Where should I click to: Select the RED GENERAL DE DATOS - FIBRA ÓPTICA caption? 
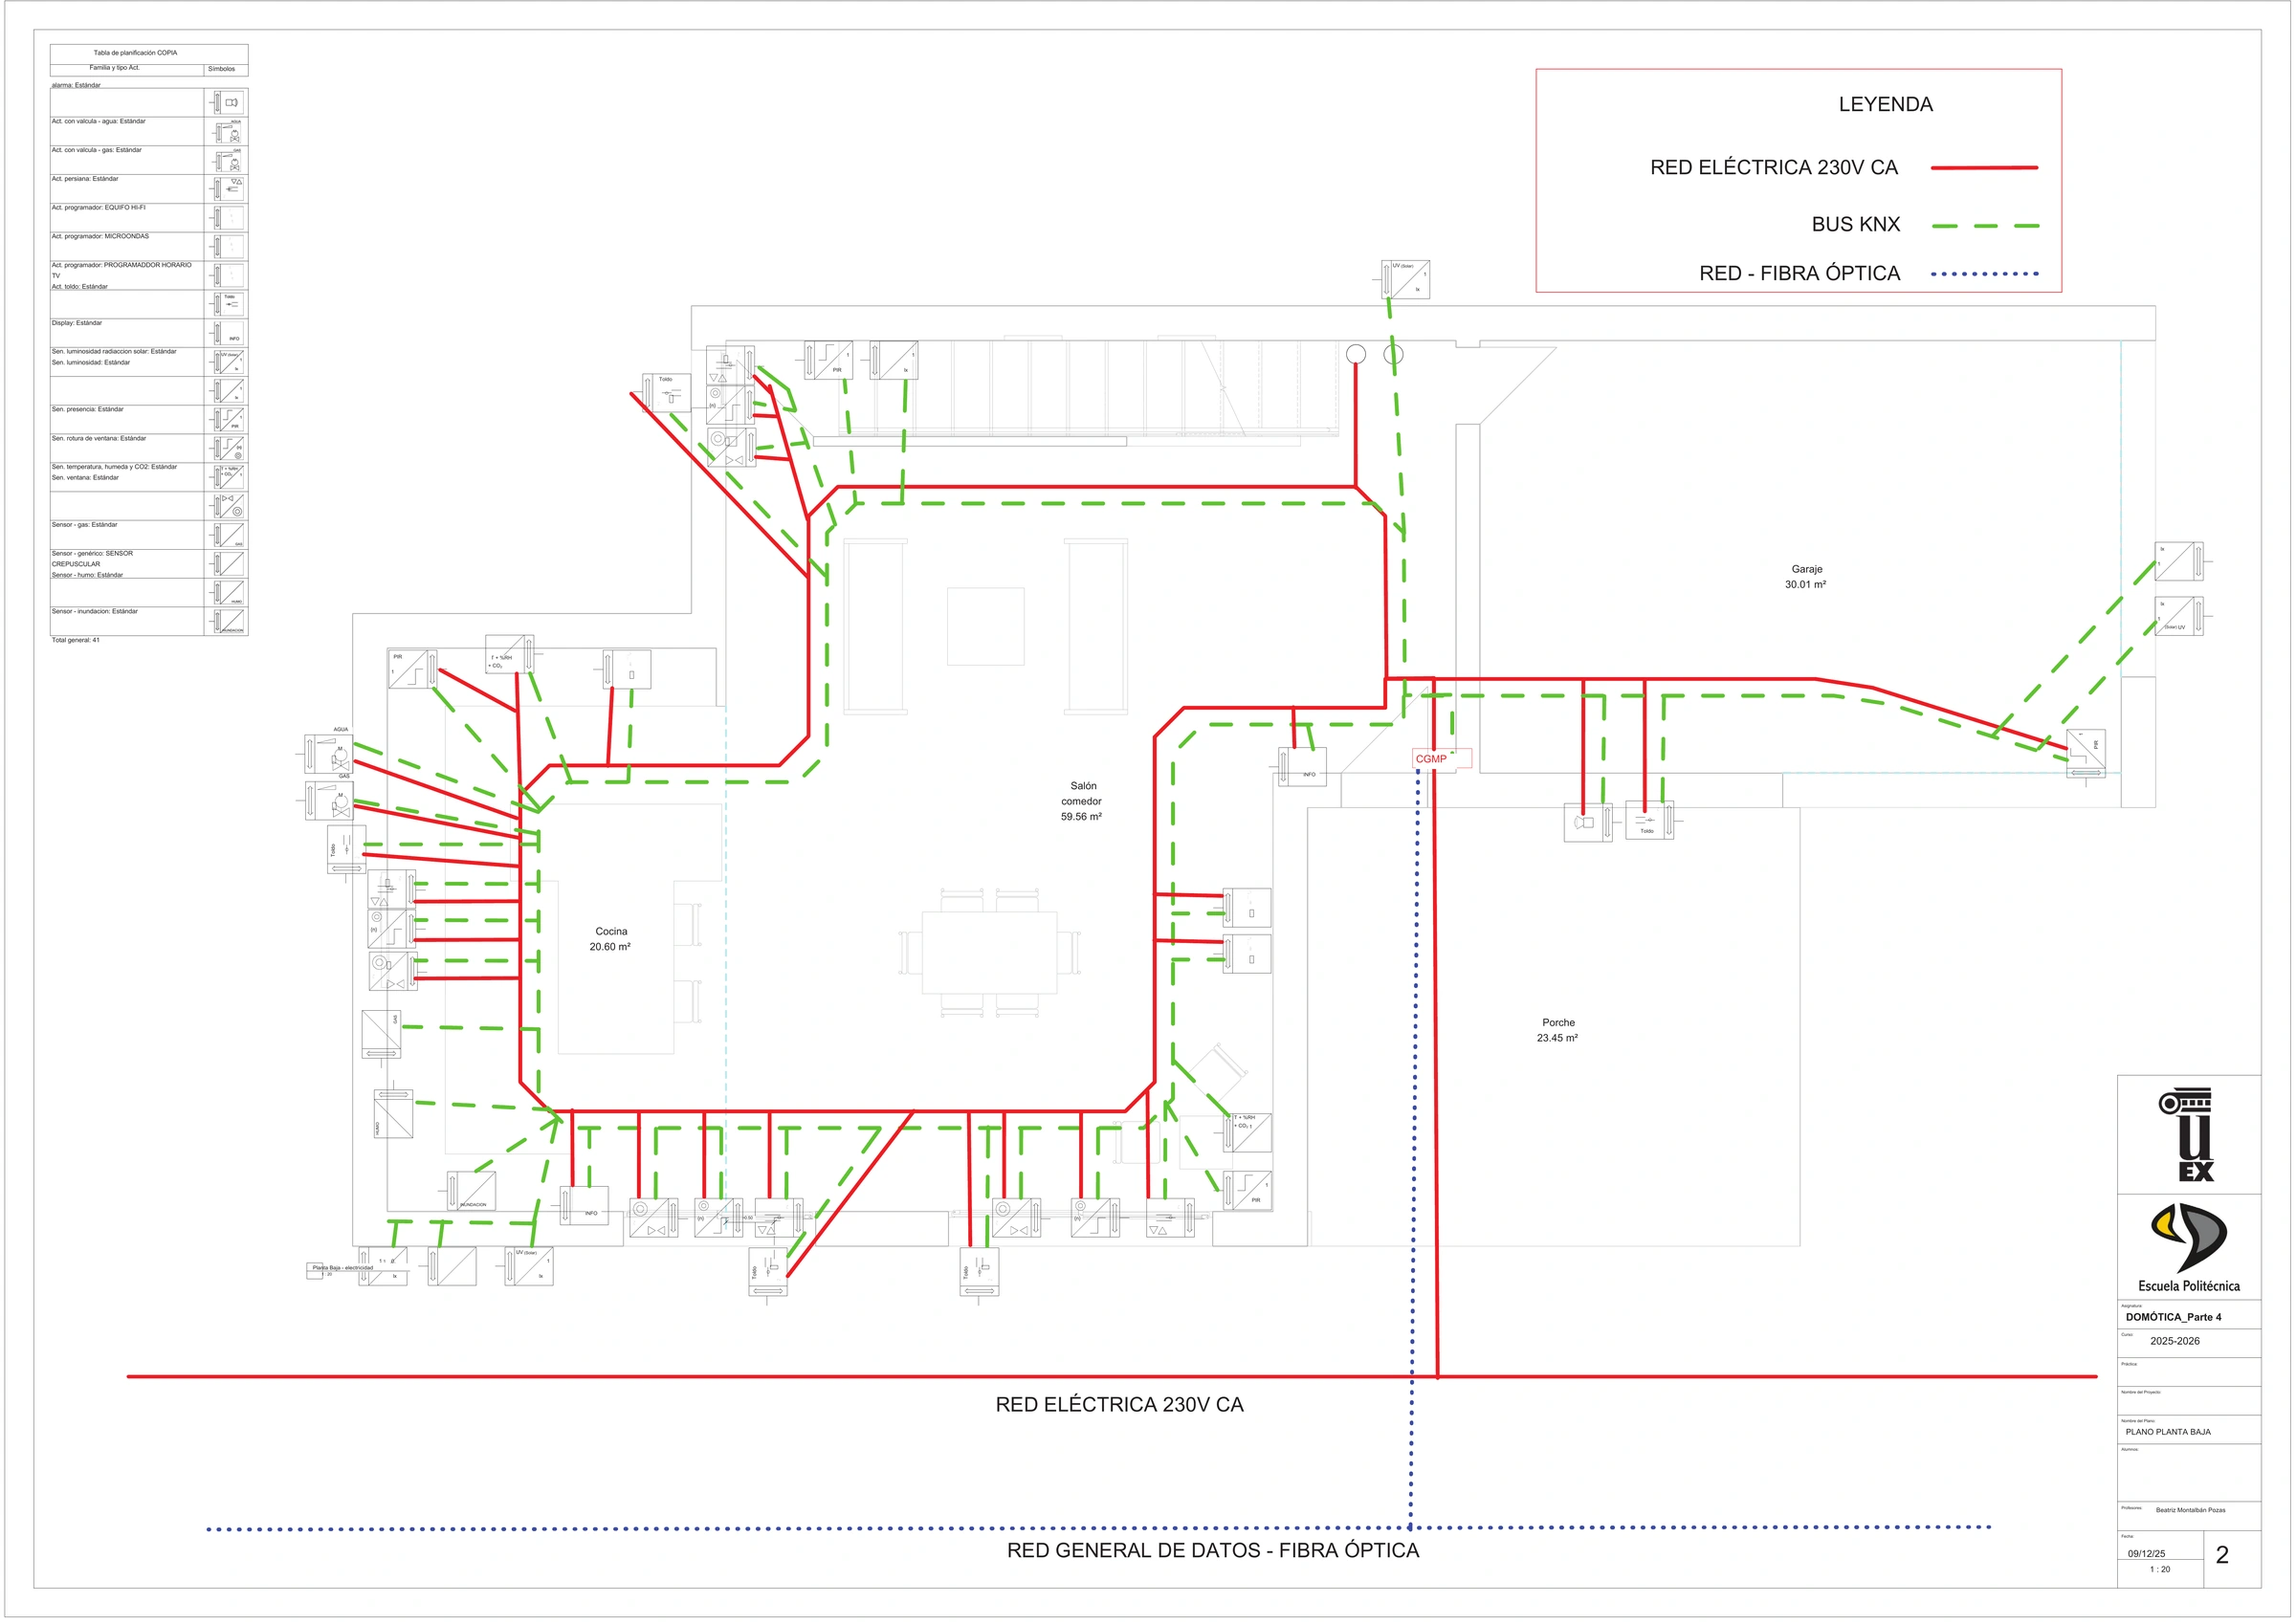(1212, 1550)
